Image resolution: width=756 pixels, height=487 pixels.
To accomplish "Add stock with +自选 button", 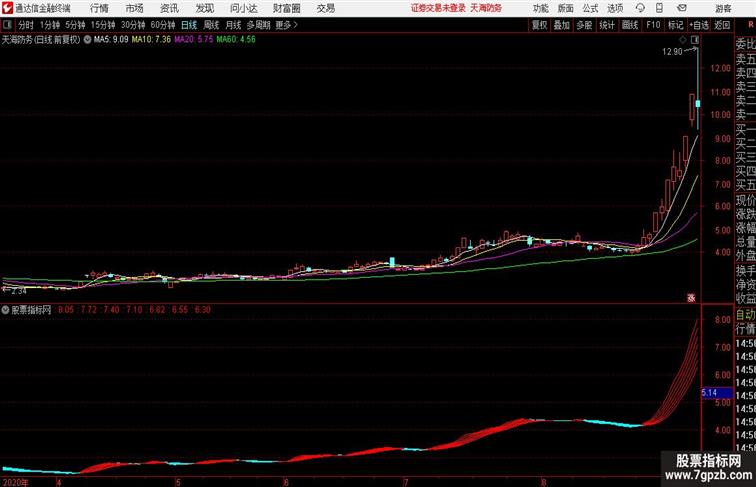I will 699,25.
